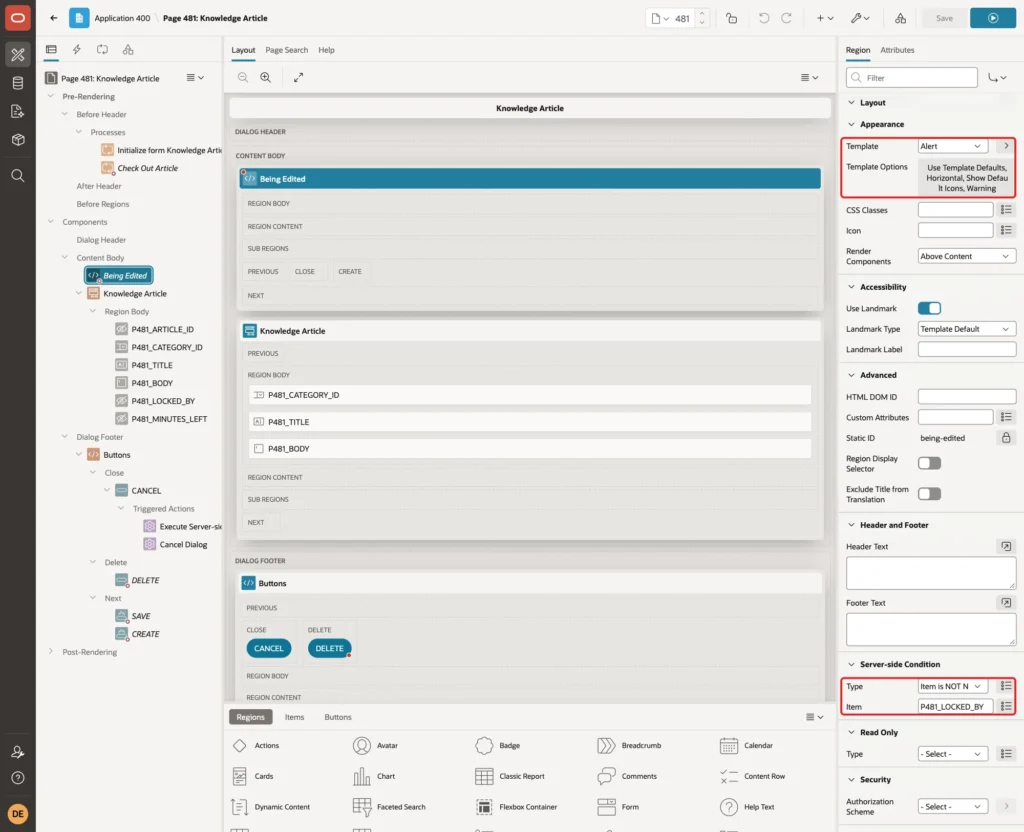1024x832 pixels.
Task: Open Icon picker list button
Action: pos(1006,231)
